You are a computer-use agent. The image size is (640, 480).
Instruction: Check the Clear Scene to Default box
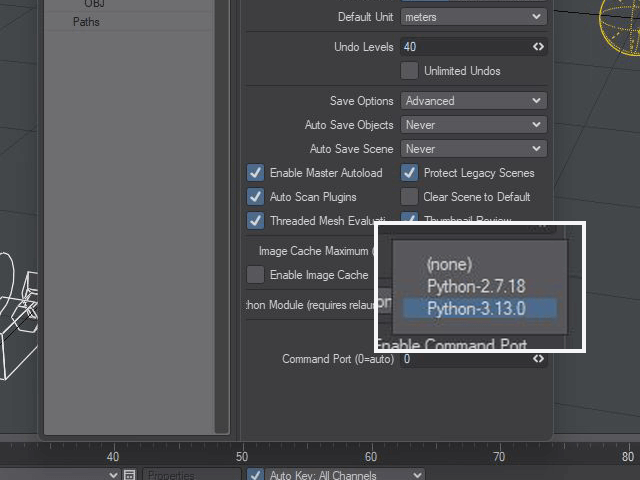(409, 197)
